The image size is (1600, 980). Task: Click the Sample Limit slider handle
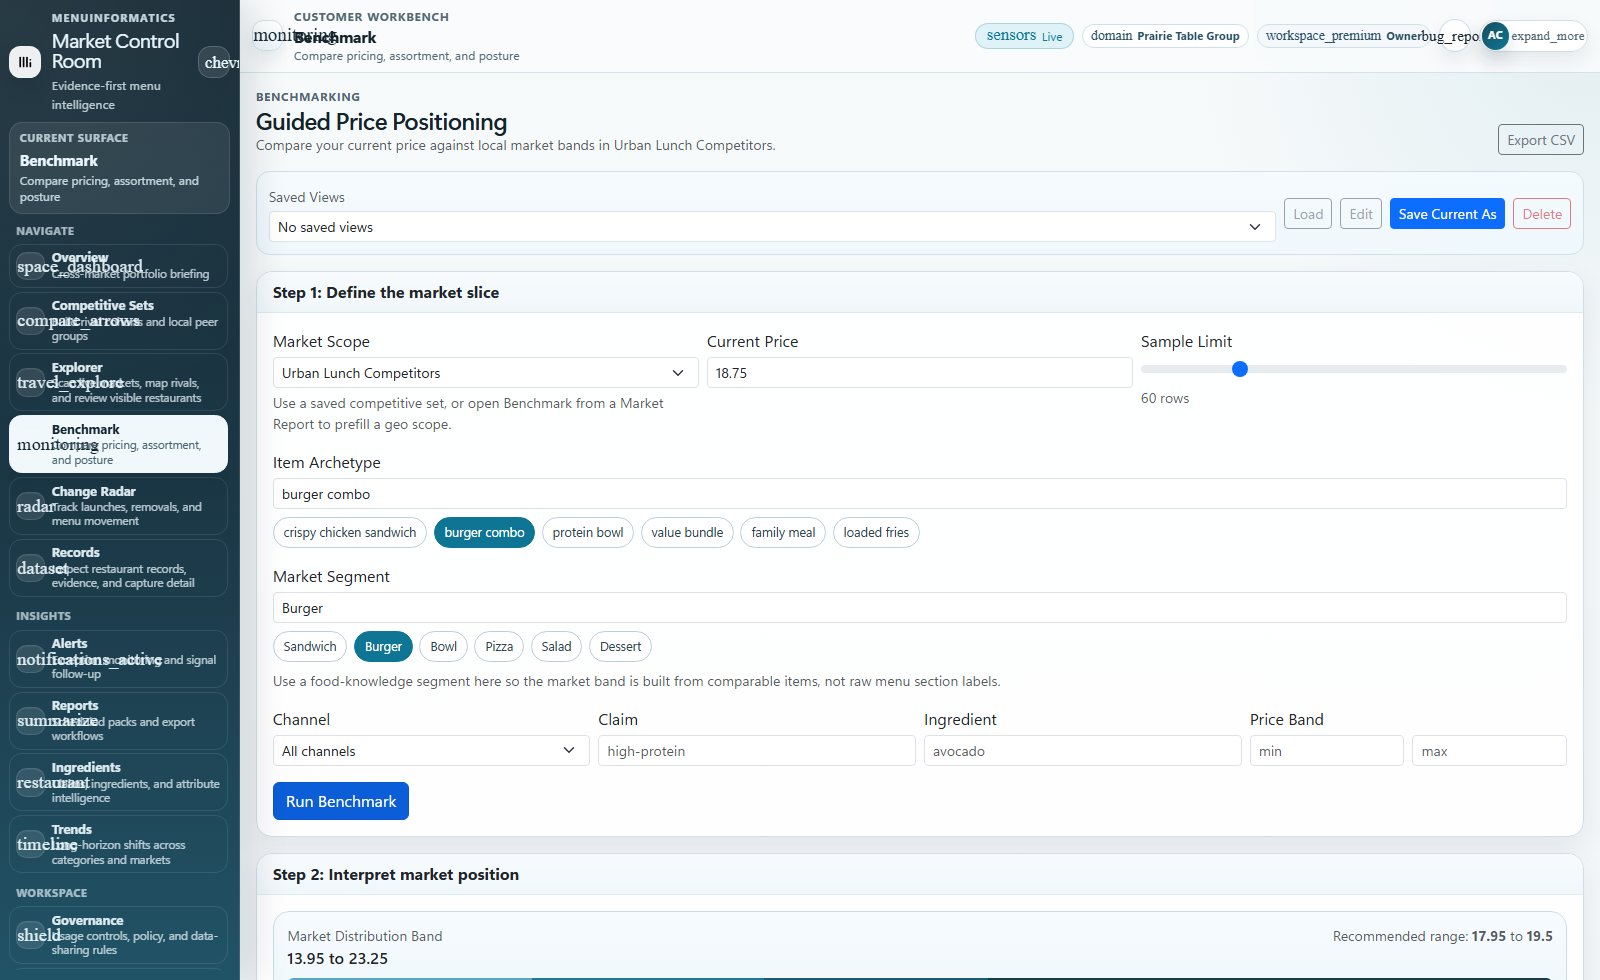pyautogui.click(x=1240, y=369)
